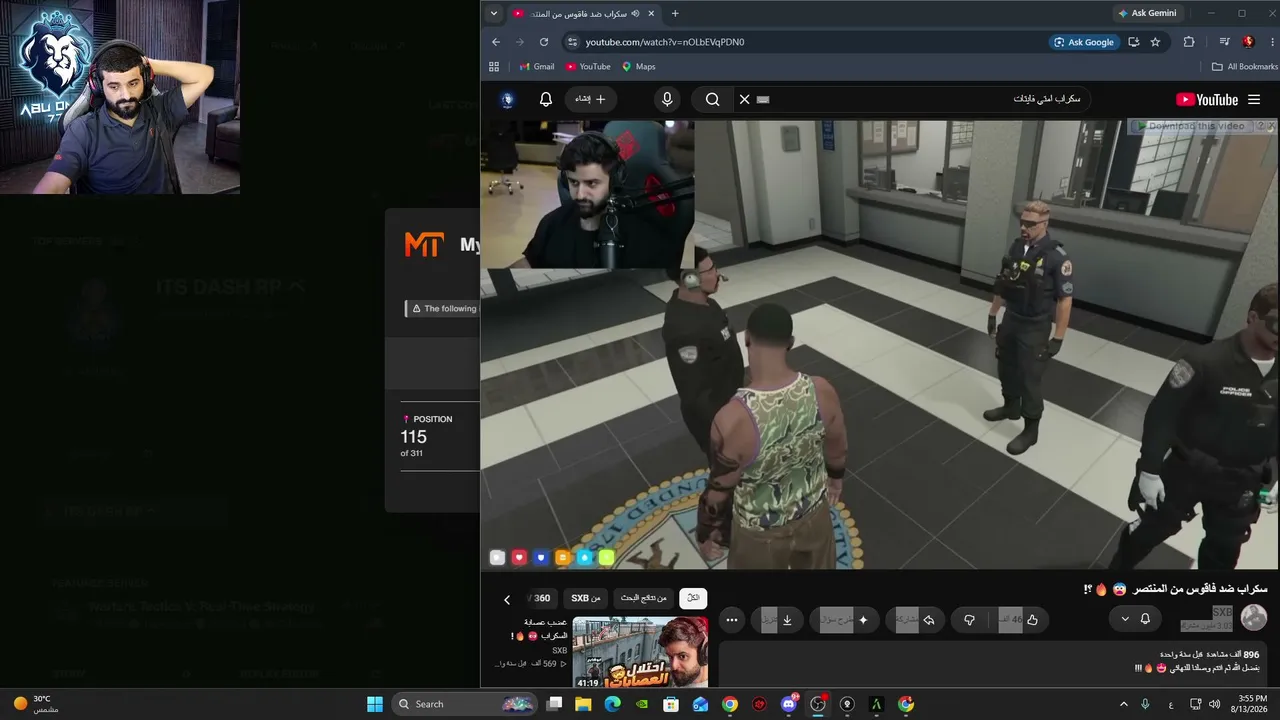Download the video
1280x720 pixels.
(777, 620)
